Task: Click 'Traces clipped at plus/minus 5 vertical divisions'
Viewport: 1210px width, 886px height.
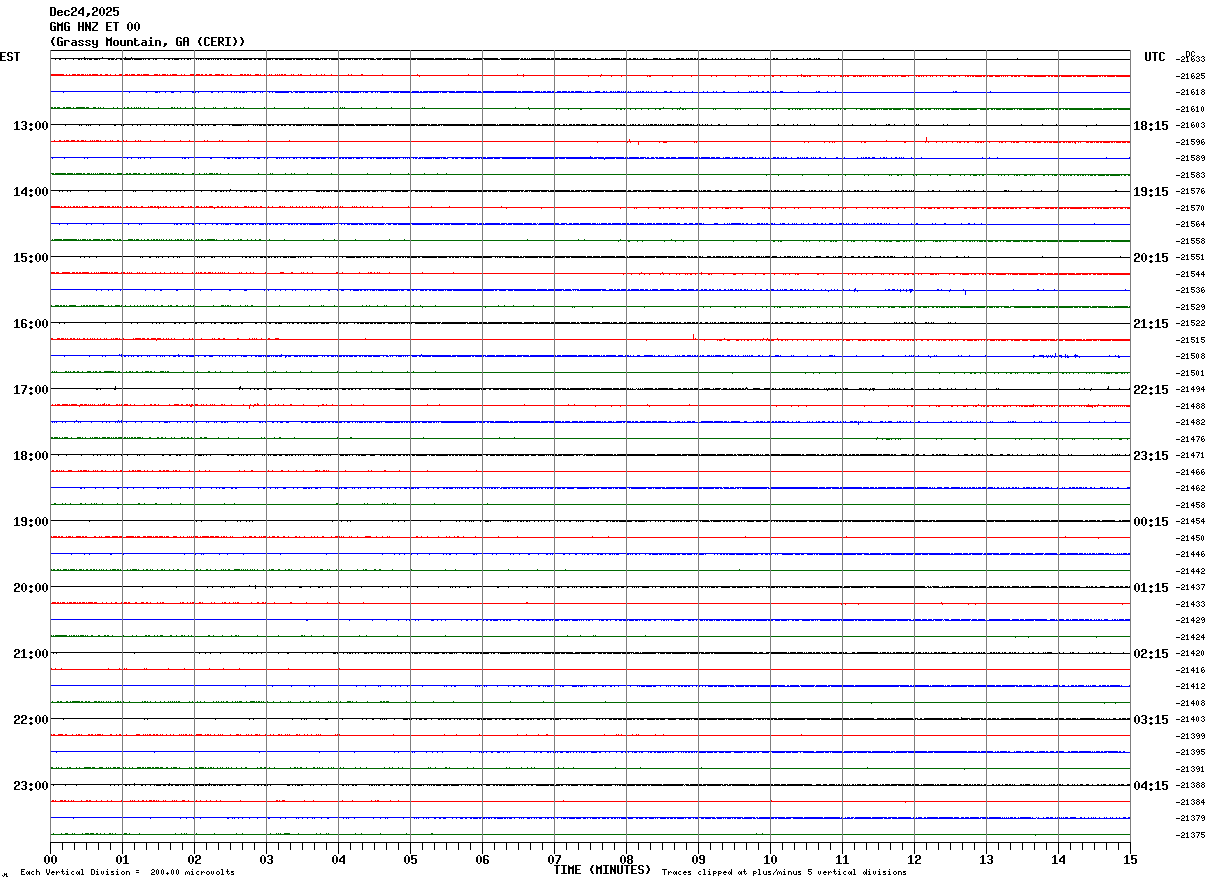Action: (x=784, y=873)
